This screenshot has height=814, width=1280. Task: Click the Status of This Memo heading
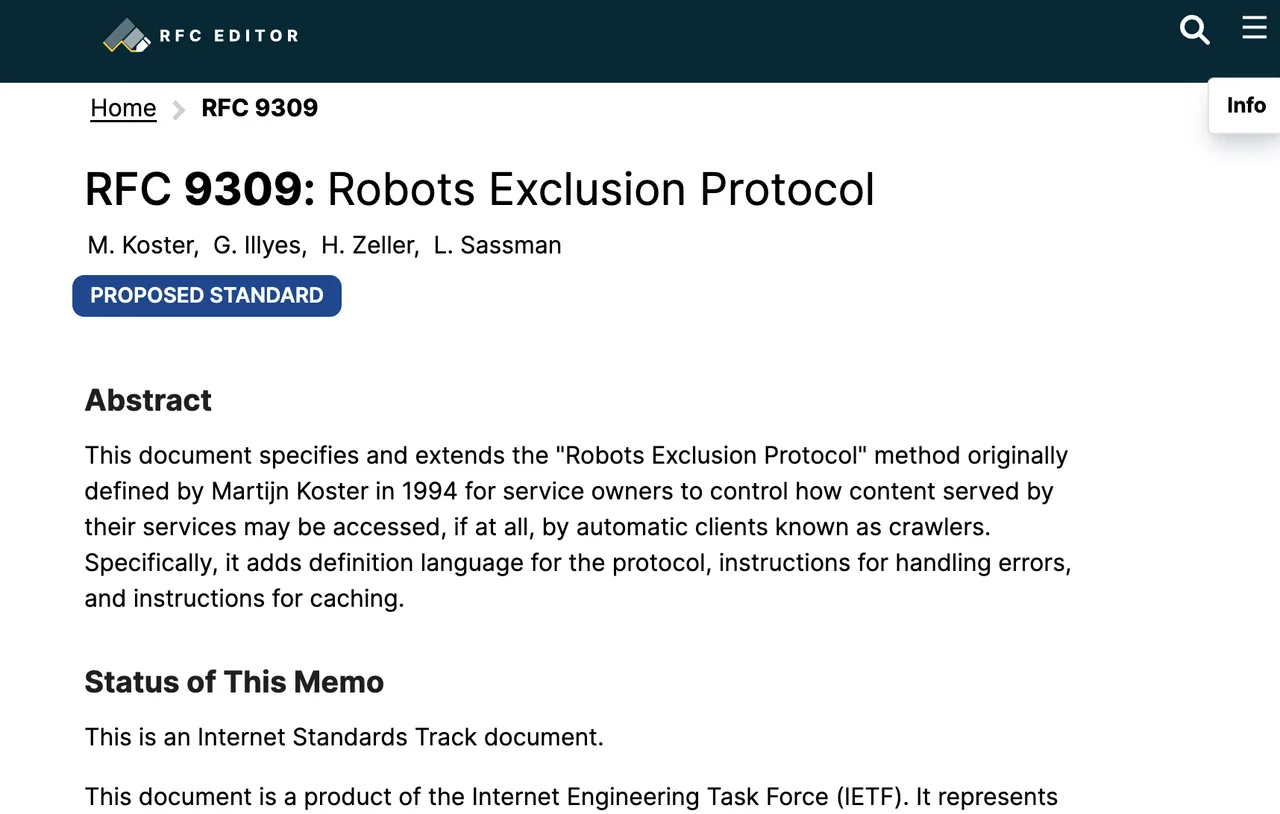[234, 682]
